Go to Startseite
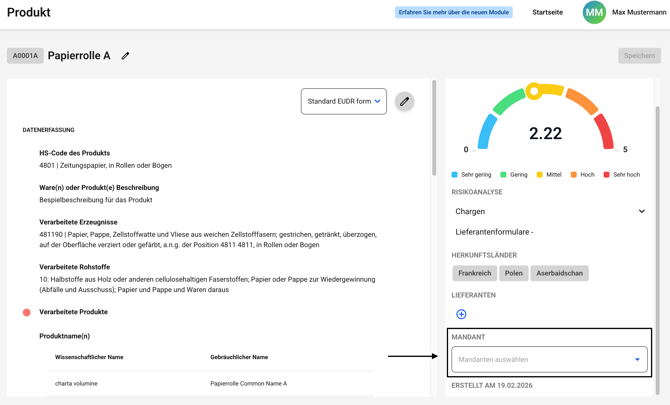This screenshot has height=405, width=670. [547, 13]
